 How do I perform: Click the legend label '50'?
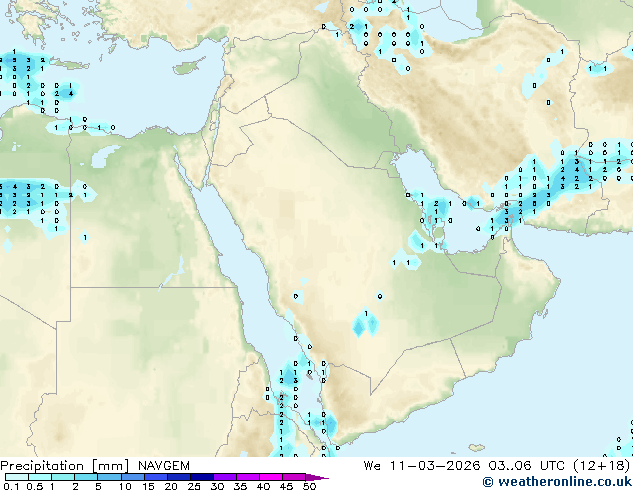309,486
